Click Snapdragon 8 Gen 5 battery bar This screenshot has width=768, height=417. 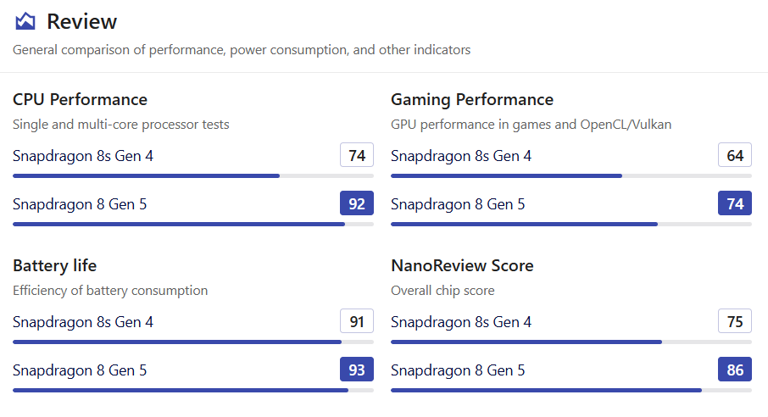pos(193,391)
